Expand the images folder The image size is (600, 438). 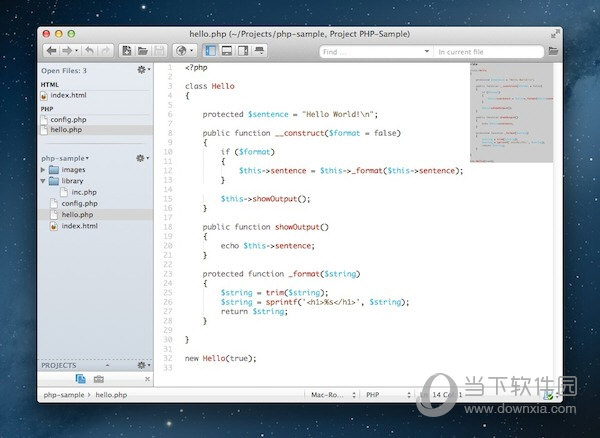pyautogui.click(x=42, y=170)
